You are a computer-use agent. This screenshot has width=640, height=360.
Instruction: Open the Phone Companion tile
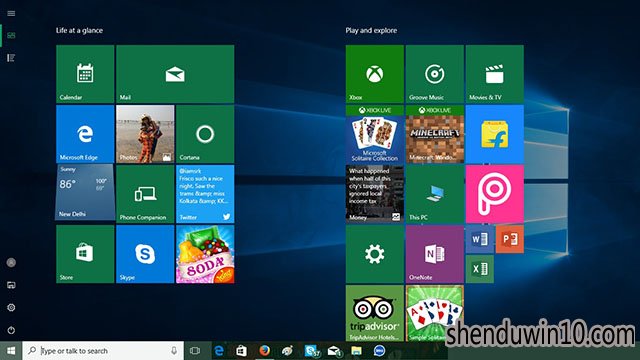tap(145, 194)
